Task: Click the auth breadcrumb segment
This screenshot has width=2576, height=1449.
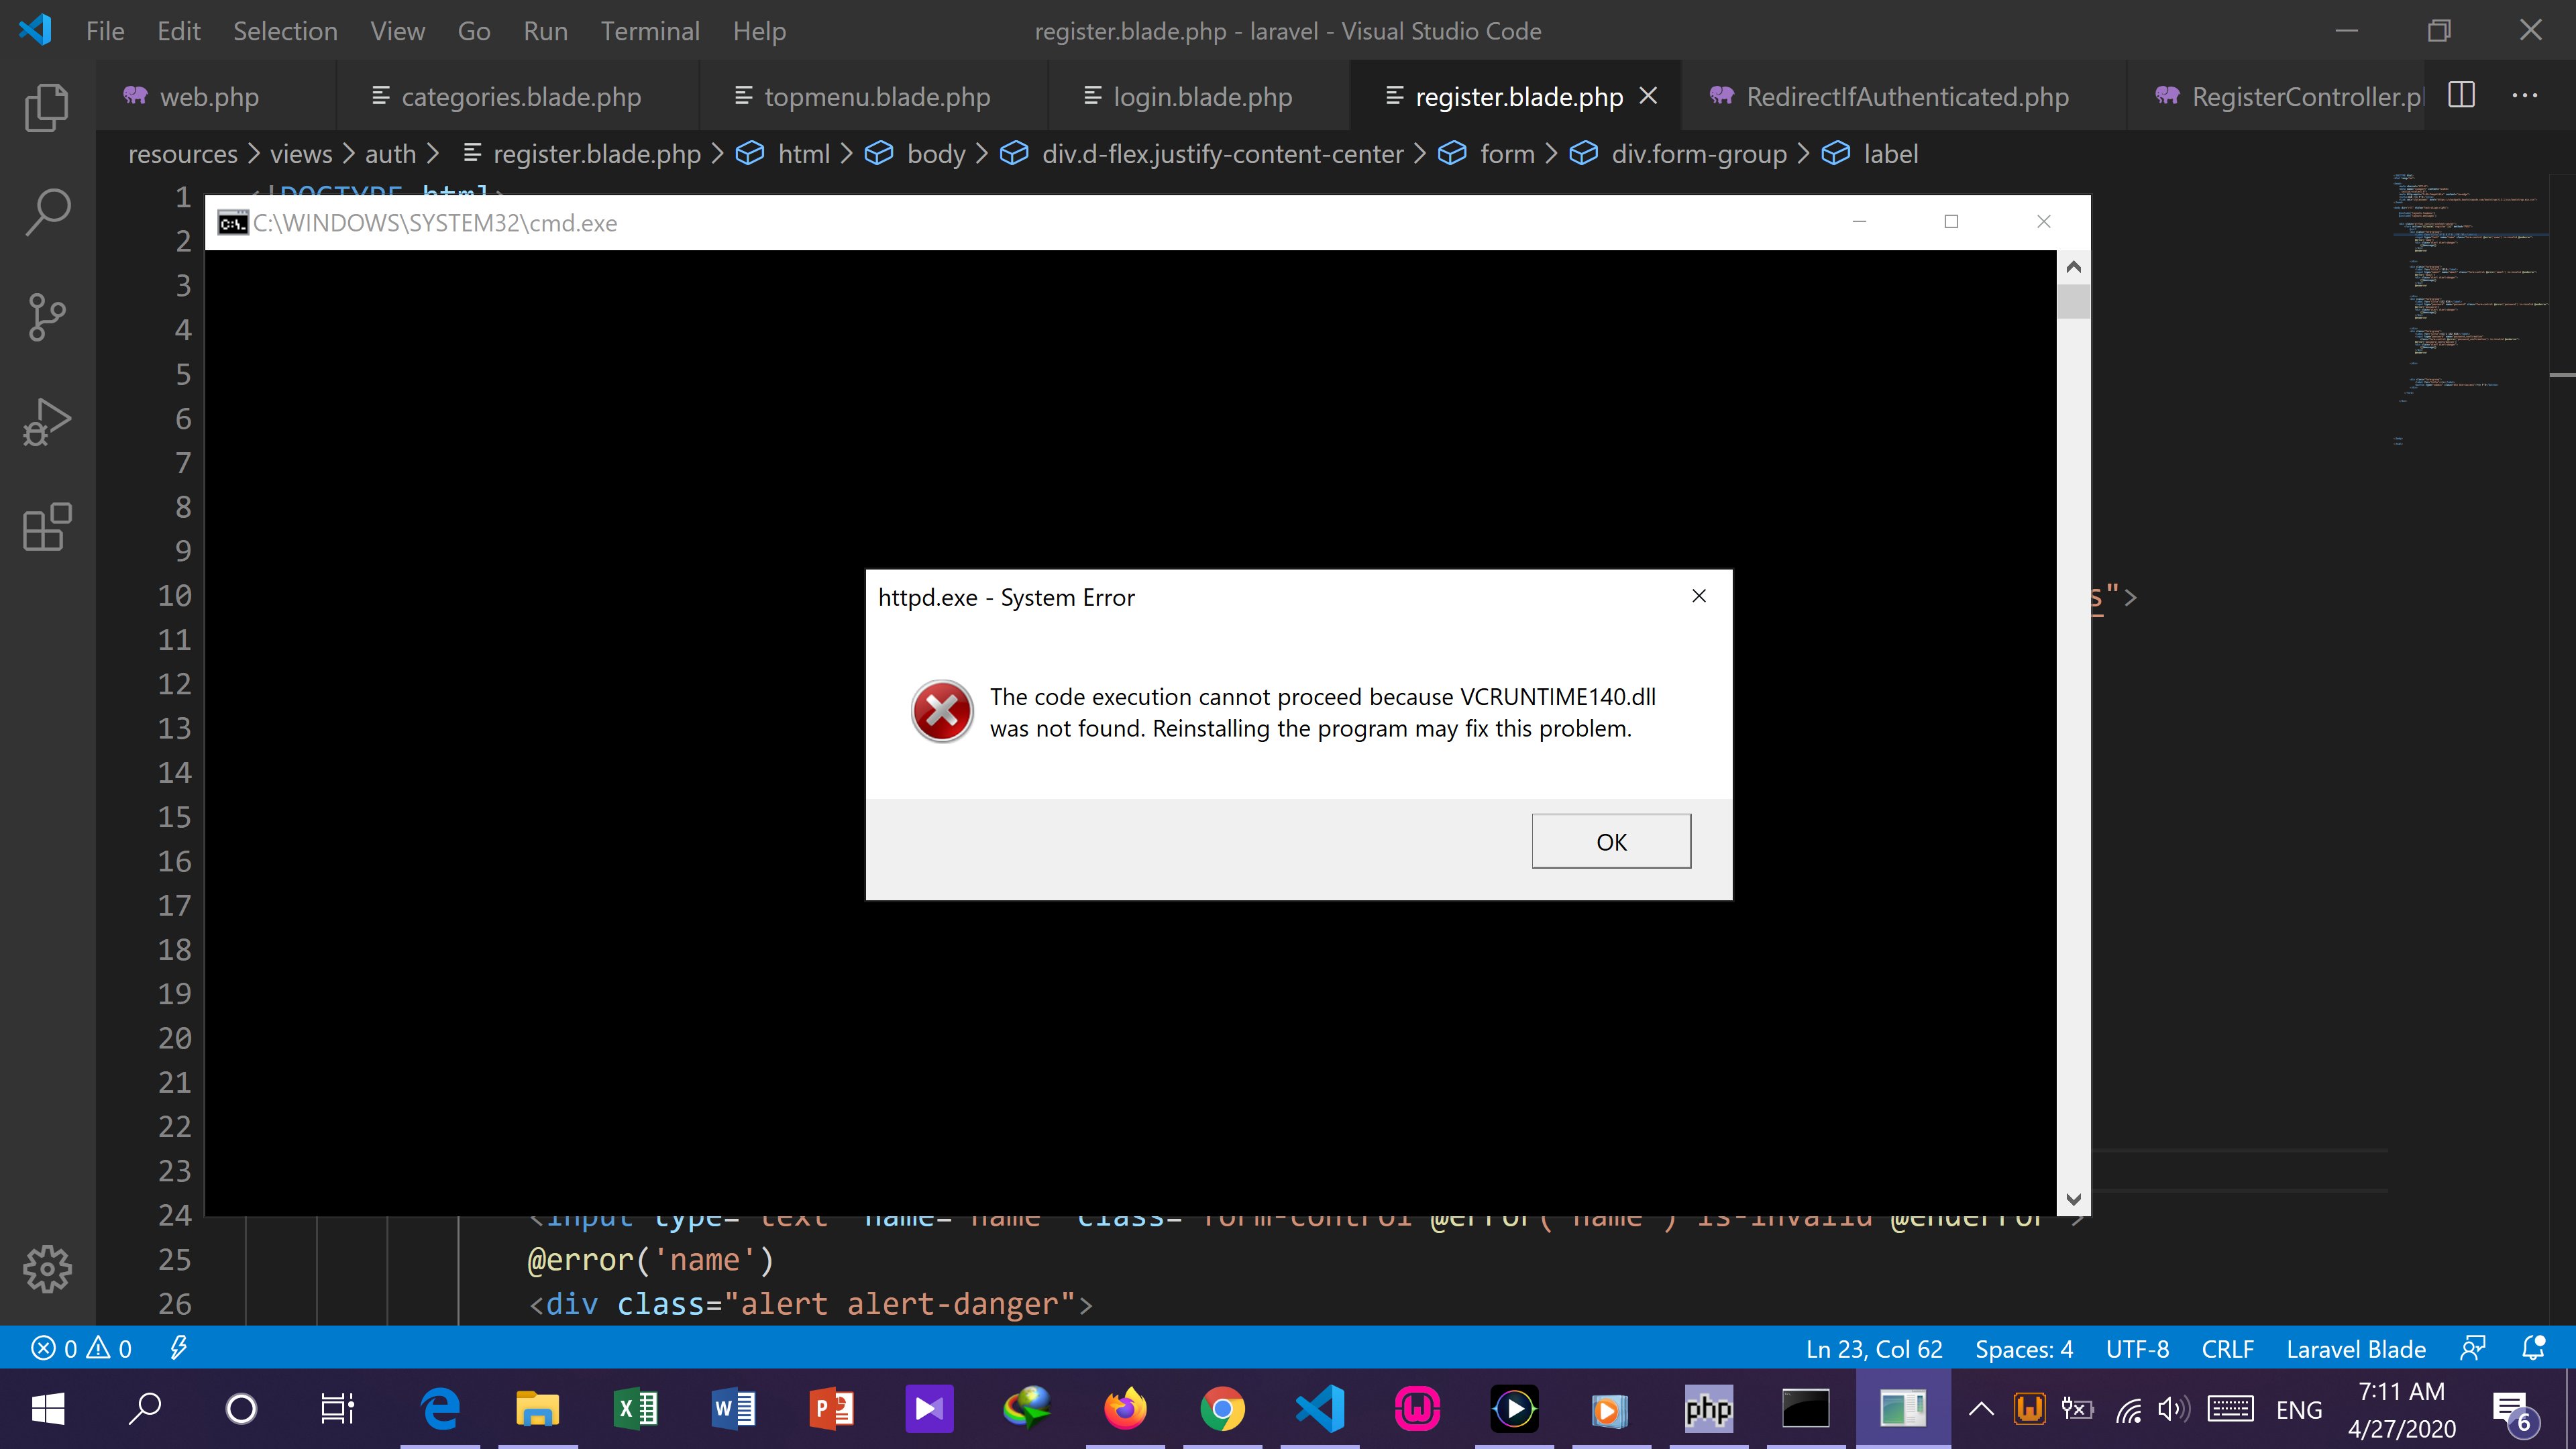Action: point(390,154)
